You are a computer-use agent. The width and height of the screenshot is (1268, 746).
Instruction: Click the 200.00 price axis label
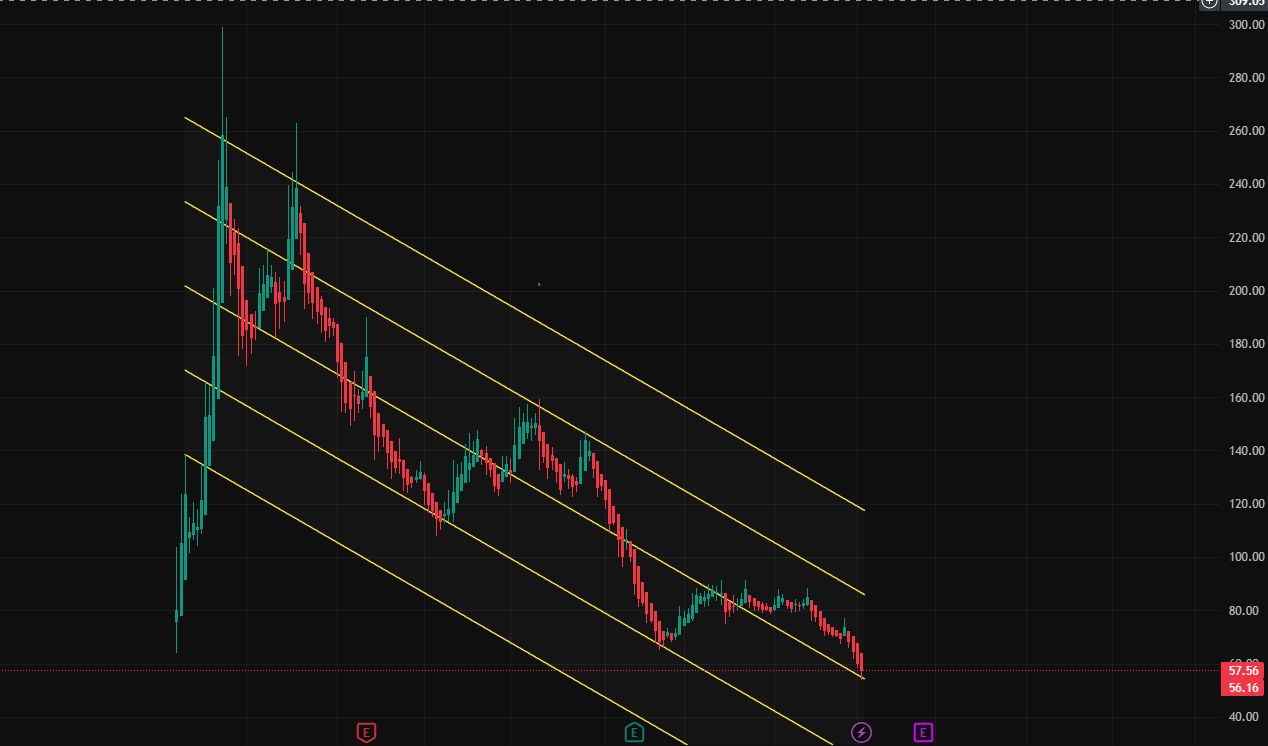pyautogui.click(x=1244, y=291)
